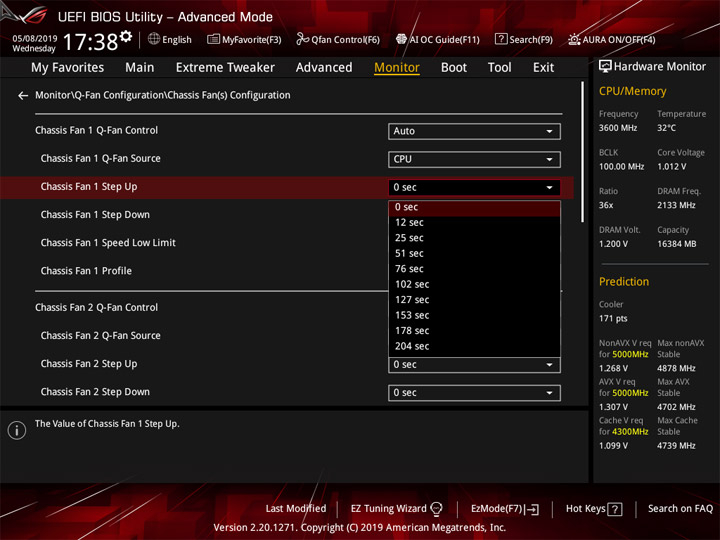The height and width of the screenshot is (540, 720).
Task: Open Qfan Control(F6) text label
Action: pos(345,40)
